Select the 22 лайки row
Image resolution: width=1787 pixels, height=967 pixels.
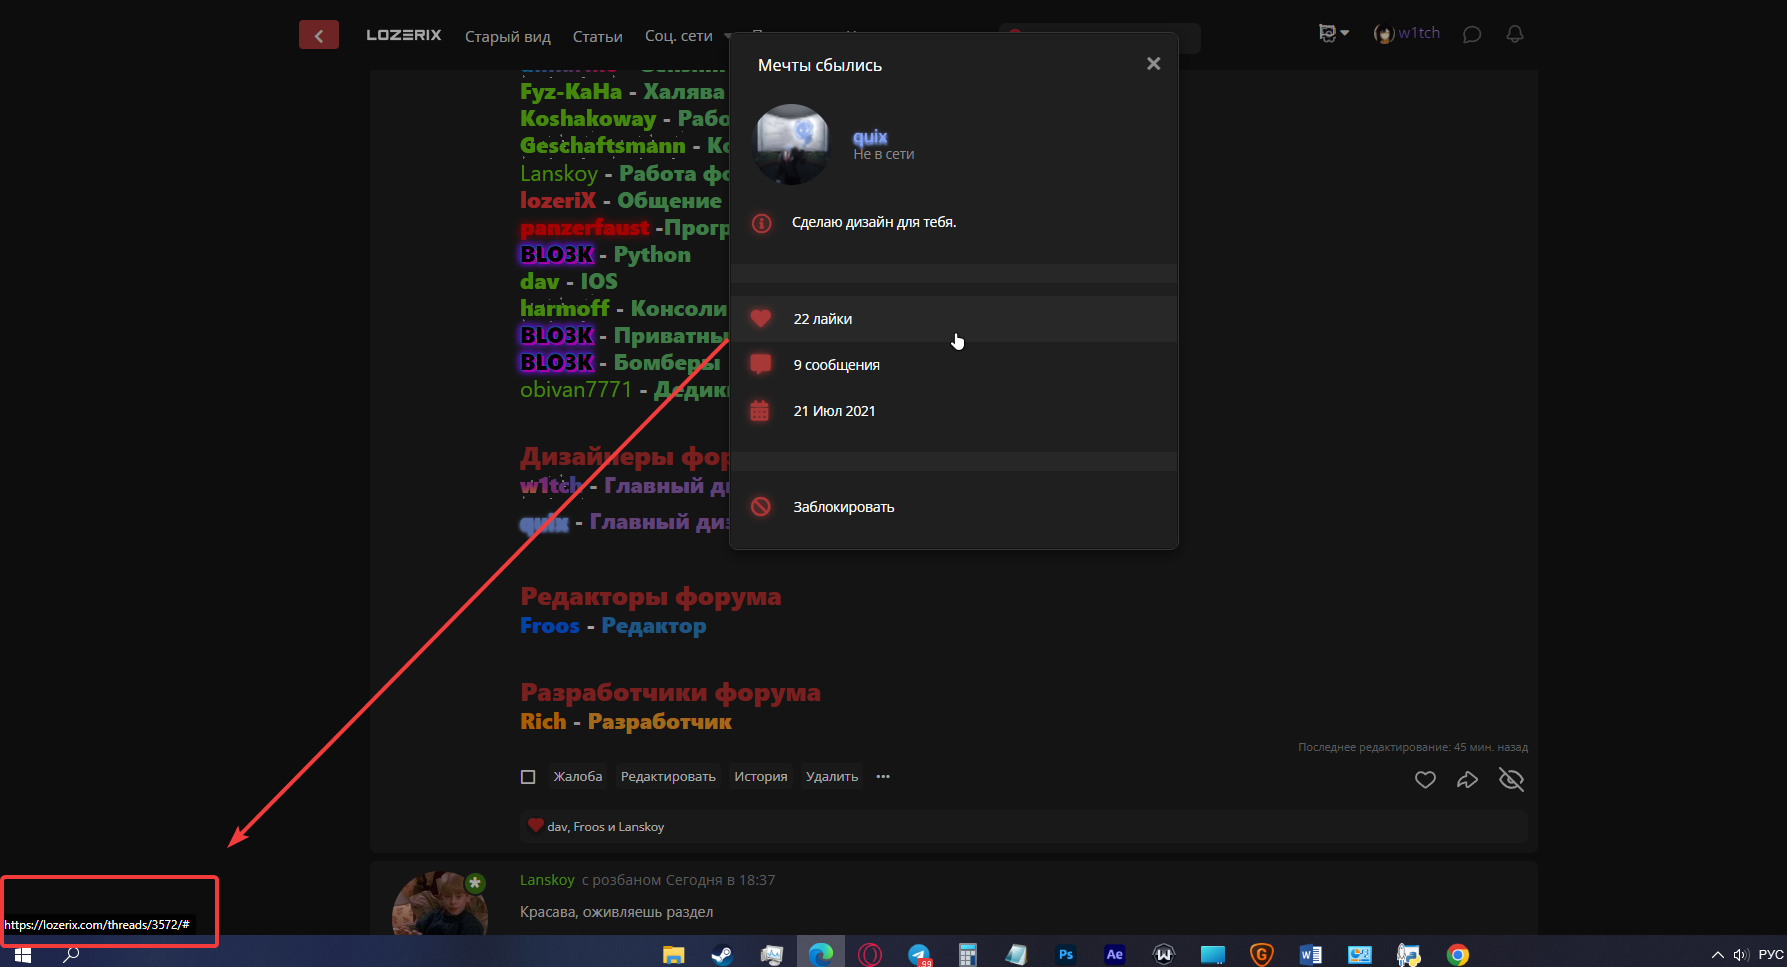[954, 319]
